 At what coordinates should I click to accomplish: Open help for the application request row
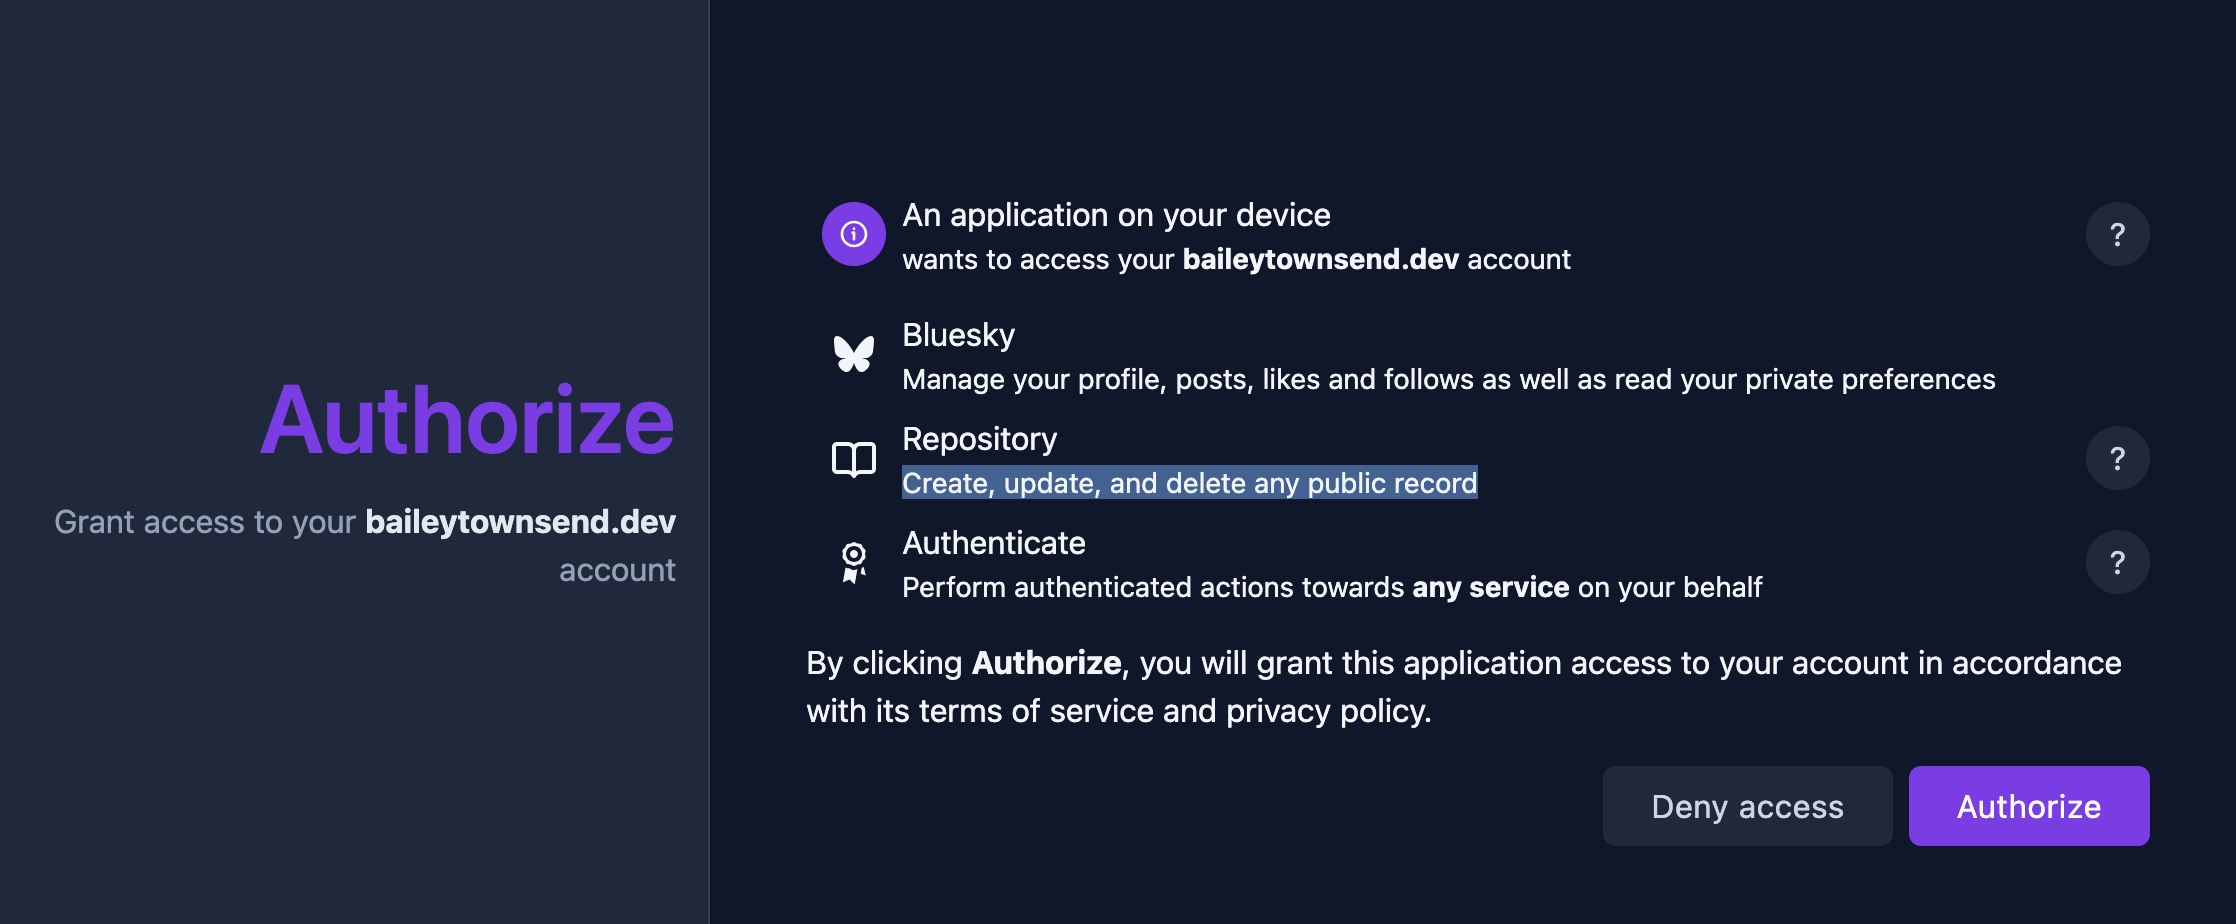(x=2117, y=234)
